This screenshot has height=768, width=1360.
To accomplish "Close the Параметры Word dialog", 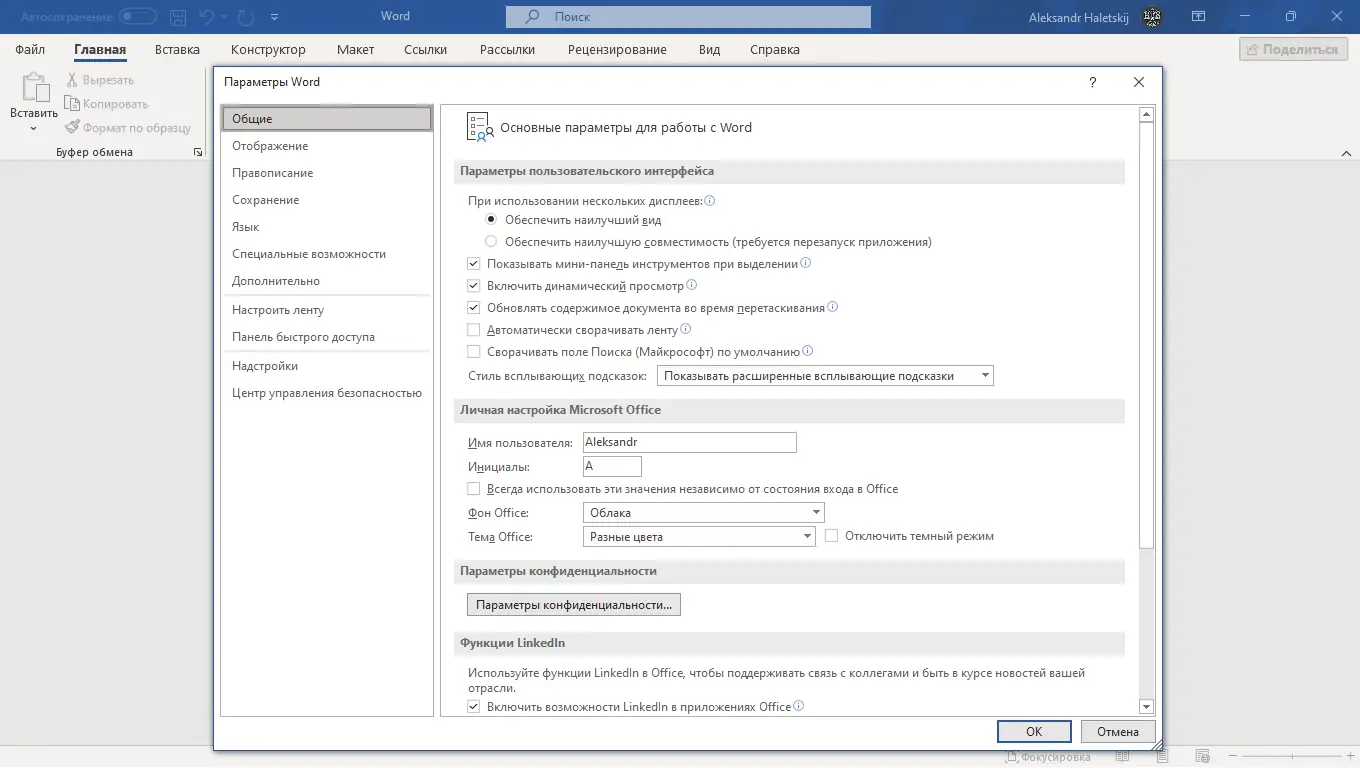I will tap(1139, 82).
